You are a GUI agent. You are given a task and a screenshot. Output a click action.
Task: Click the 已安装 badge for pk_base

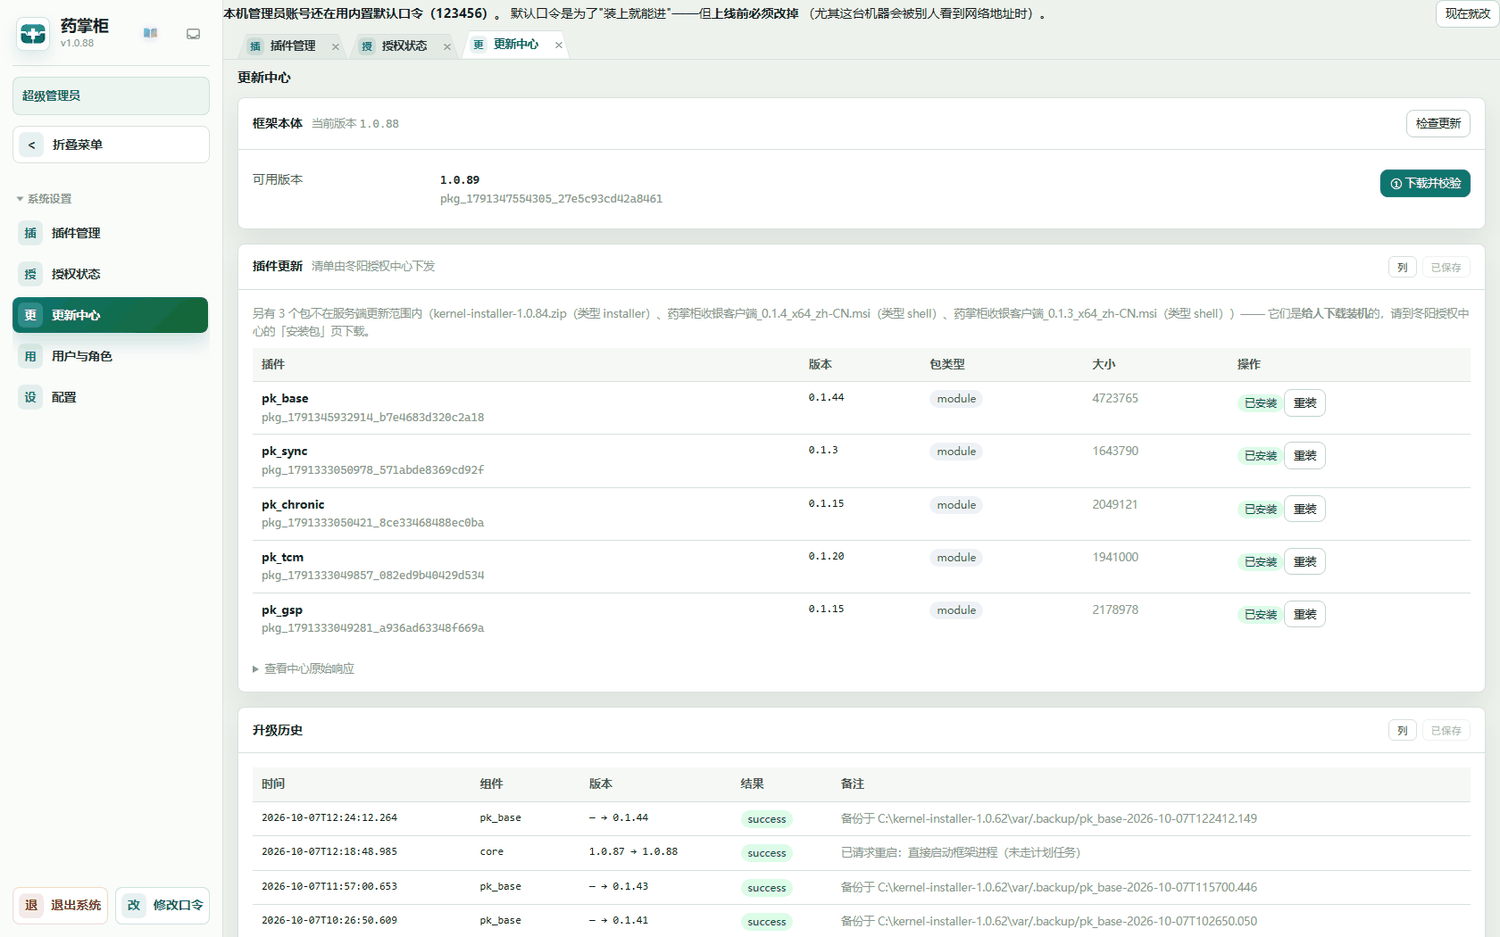(1260, 403)
